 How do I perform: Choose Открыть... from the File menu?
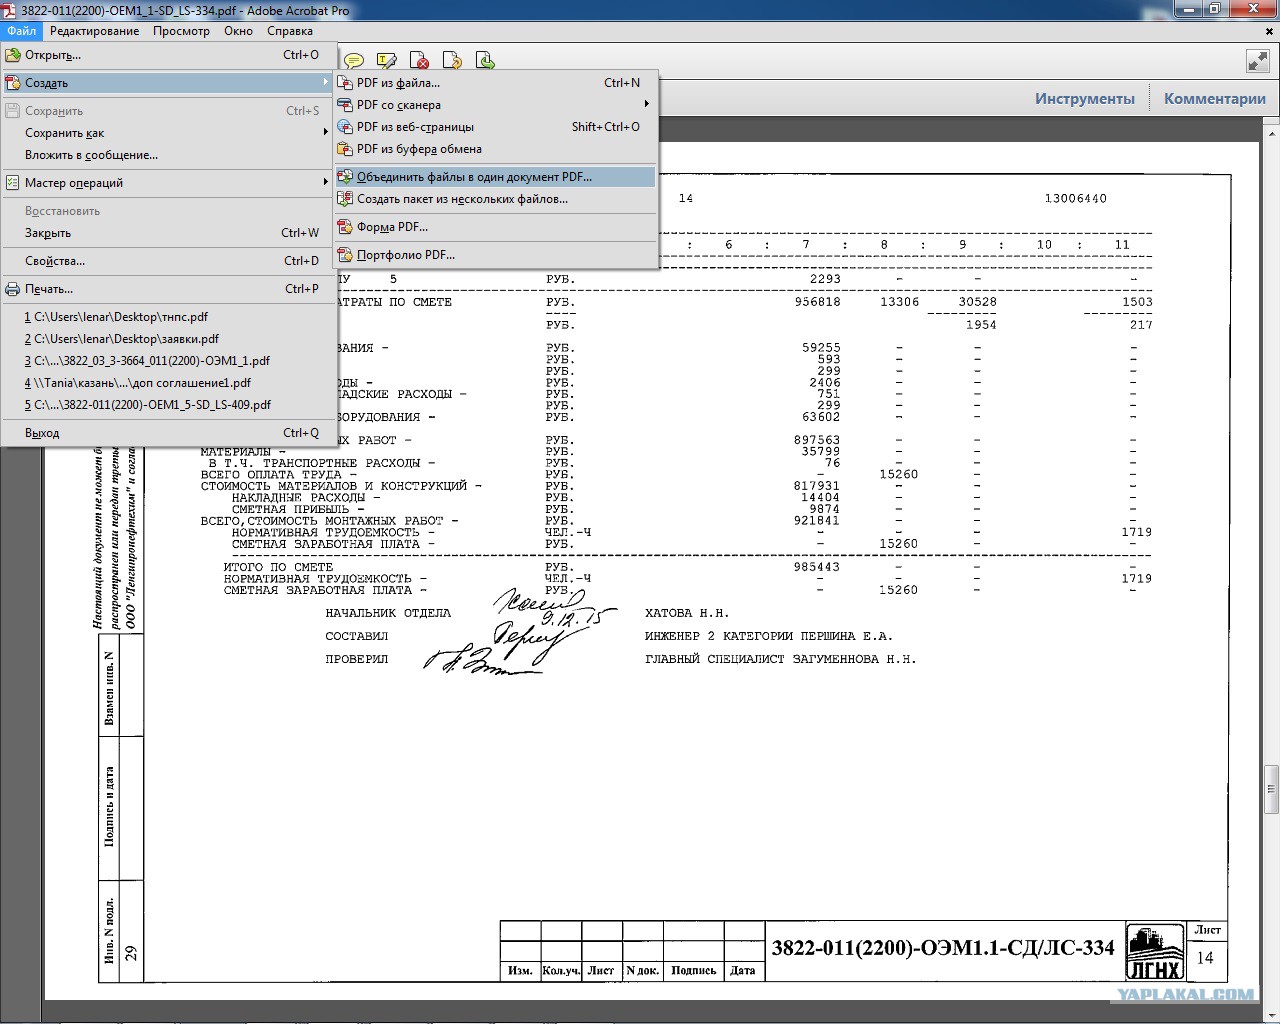tap(168, 55)
